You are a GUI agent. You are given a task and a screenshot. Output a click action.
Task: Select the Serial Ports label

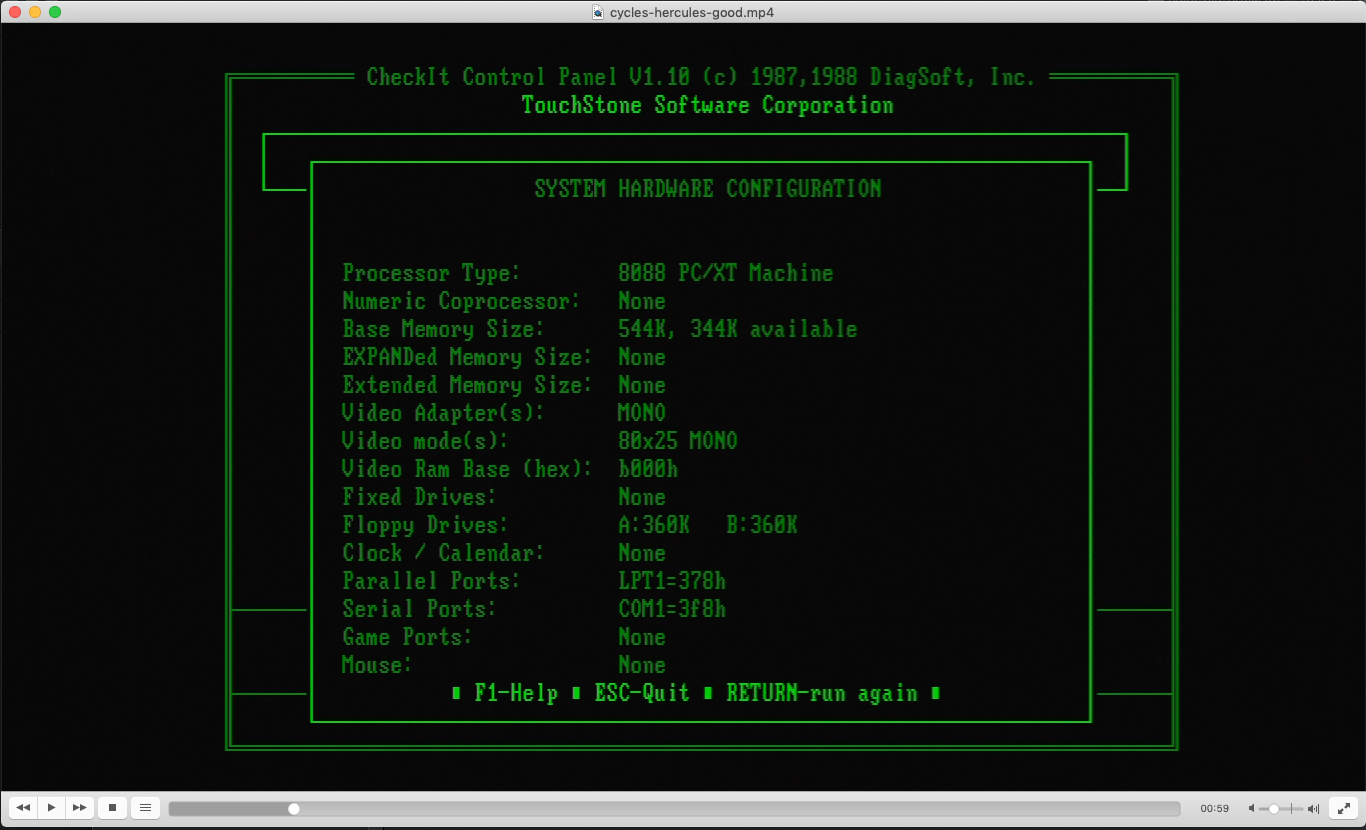(419, 609)
